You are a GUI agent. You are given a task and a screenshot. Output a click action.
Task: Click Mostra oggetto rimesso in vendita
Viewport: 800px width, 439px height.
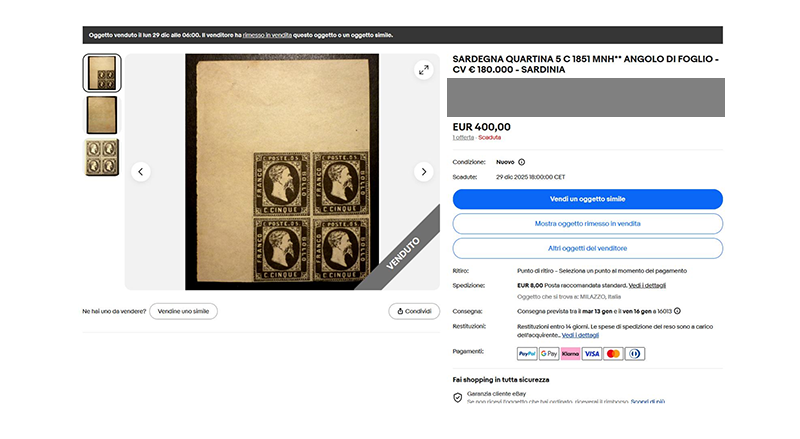pyautogui.click(x=587, y=223)
